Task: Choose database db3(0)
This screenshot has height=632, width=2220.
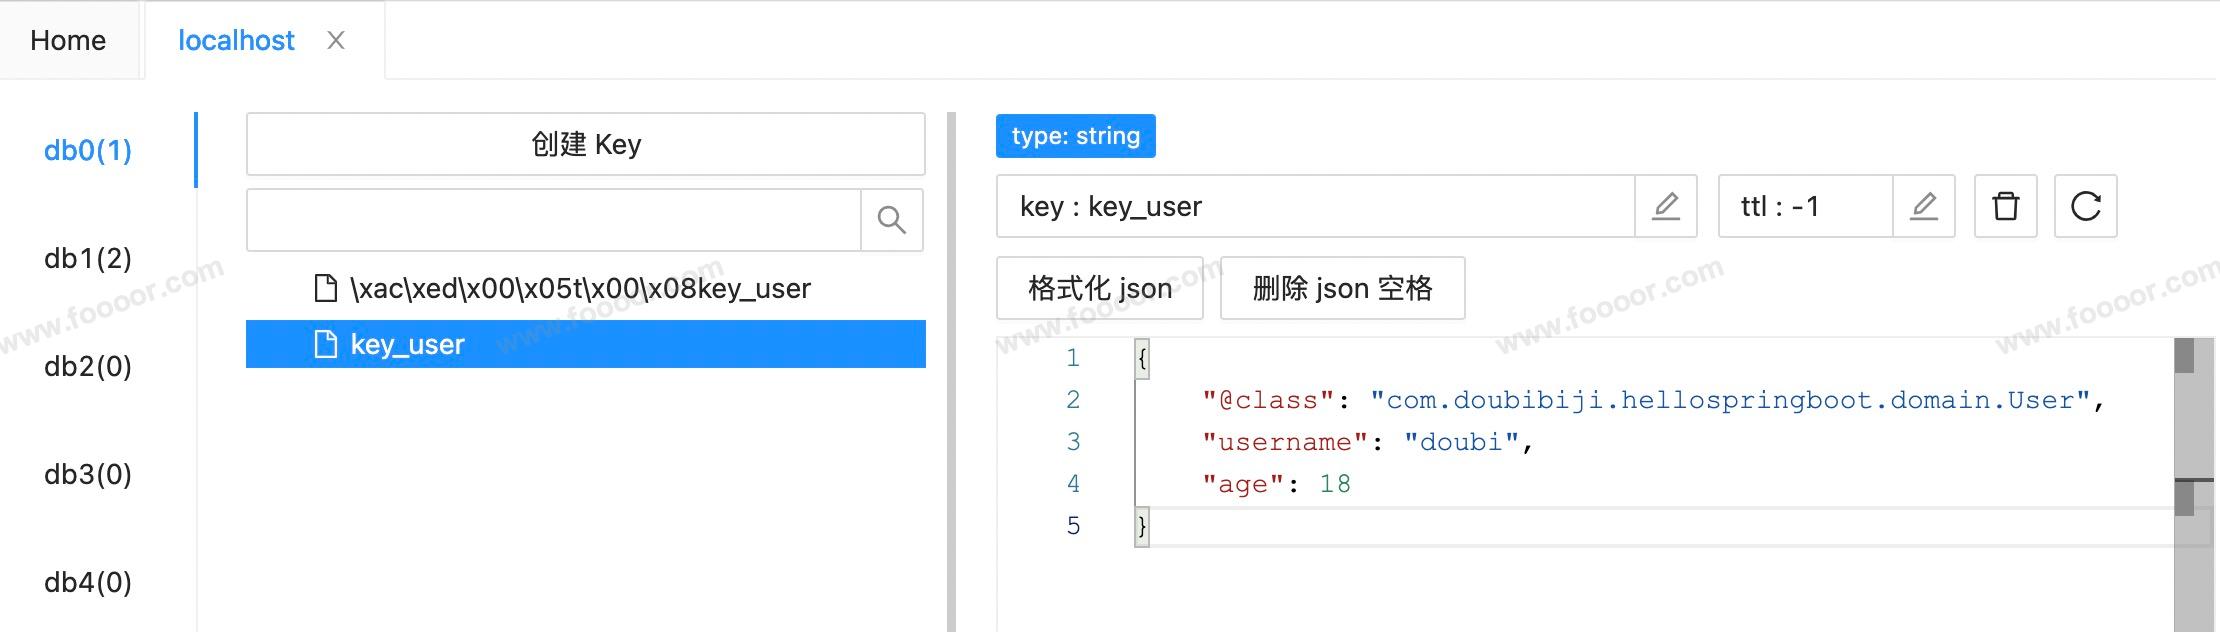Action: tap(88, 474)
